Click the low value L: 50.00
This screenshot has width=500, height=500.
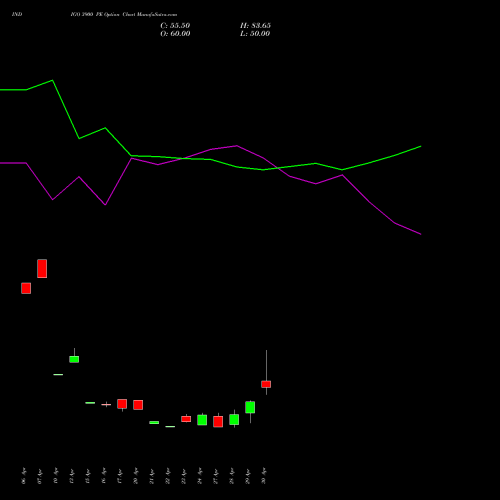coord(255,34)
